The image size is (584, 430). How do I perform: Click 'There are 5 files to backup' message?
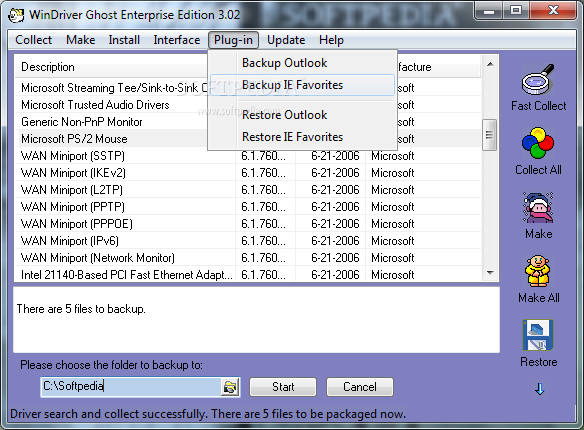click(x=81, y=309)
